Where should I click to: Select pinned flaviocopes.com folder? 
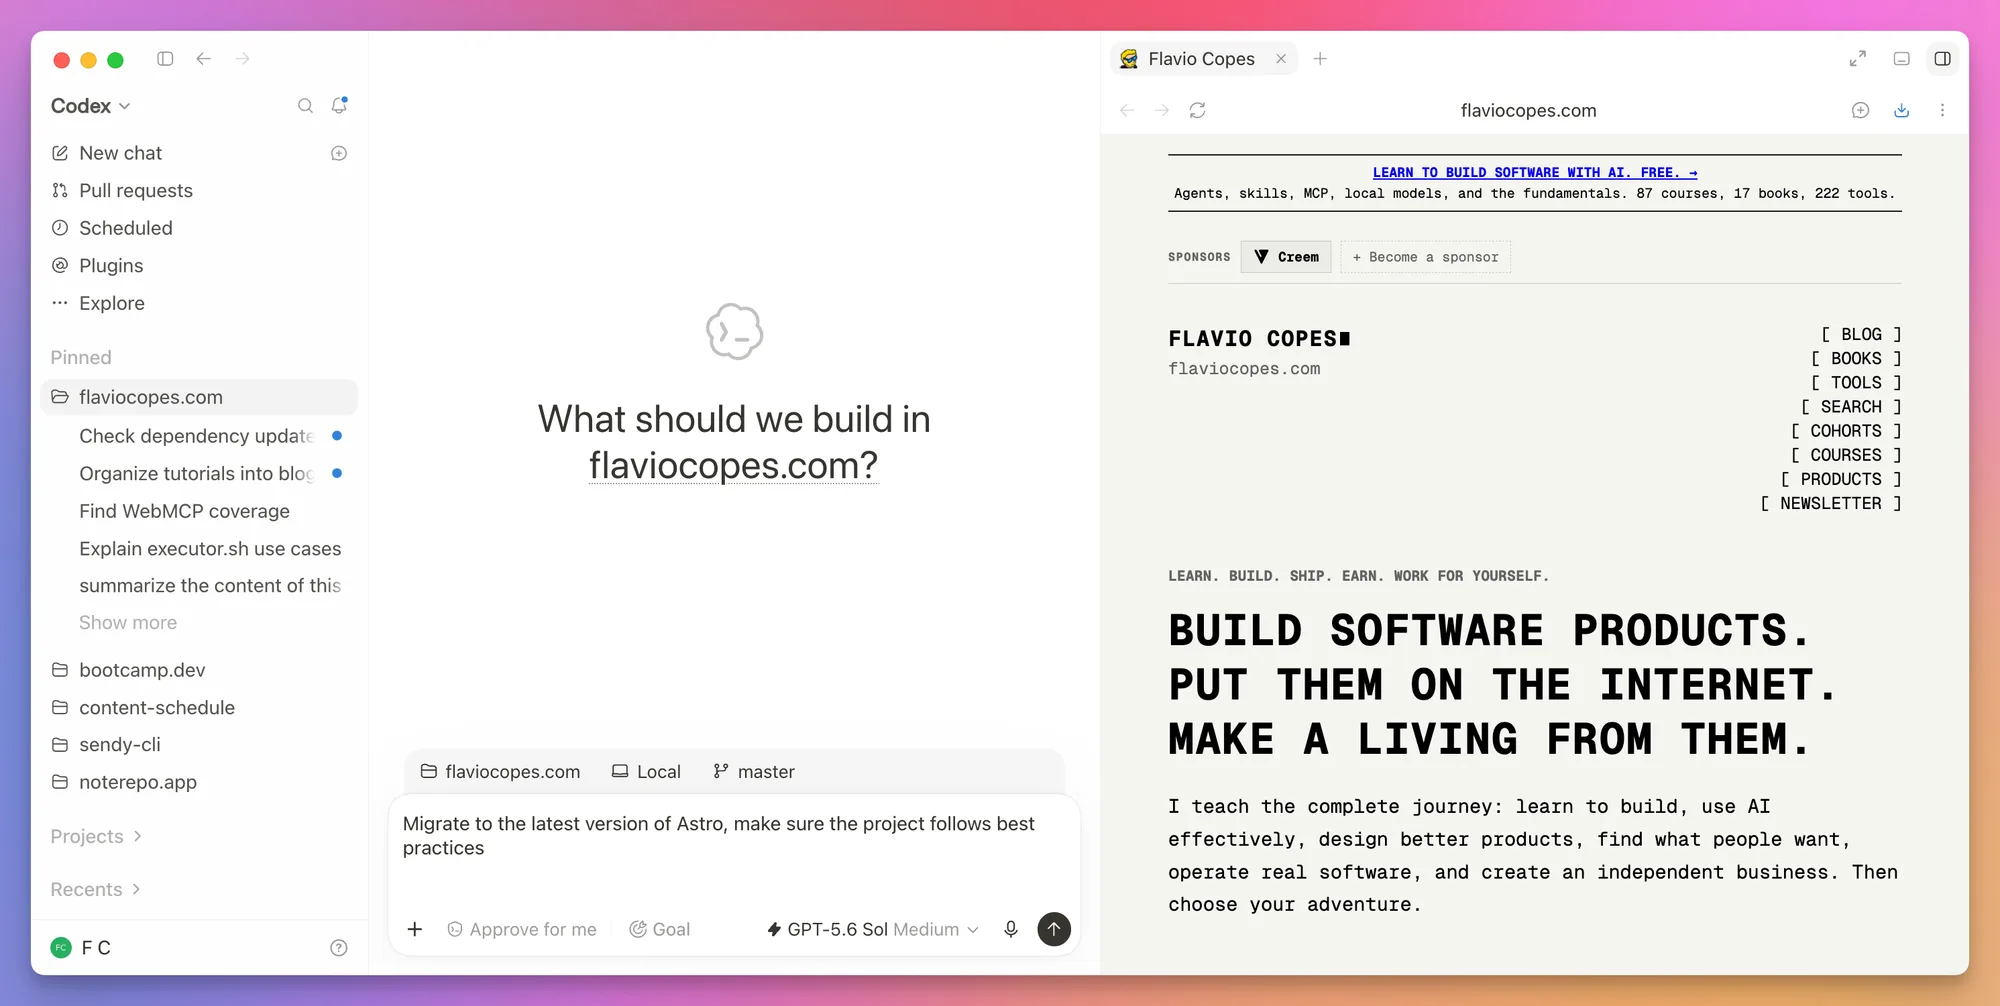(199, 397)
